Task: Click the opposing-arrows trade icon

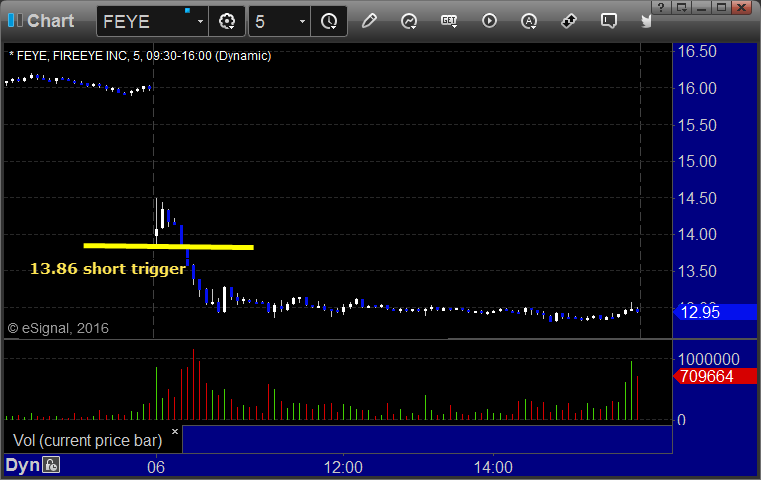Action: pyautogui.click(x=569, y=21)
